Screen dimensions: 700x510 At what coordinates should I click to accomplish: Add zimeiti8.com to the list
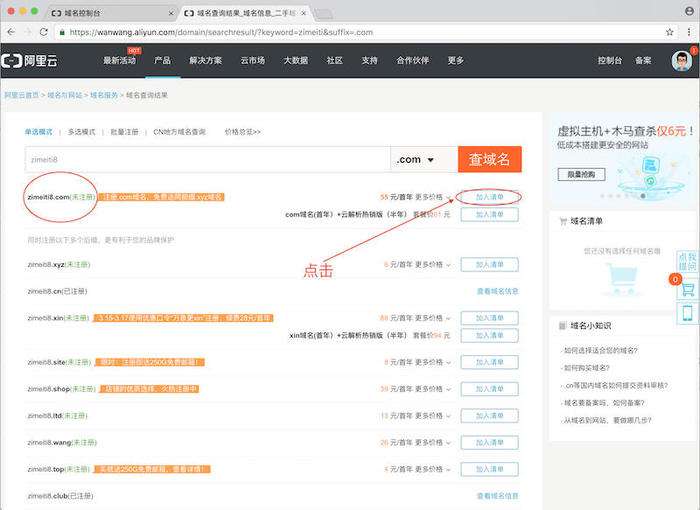[489, 197]
